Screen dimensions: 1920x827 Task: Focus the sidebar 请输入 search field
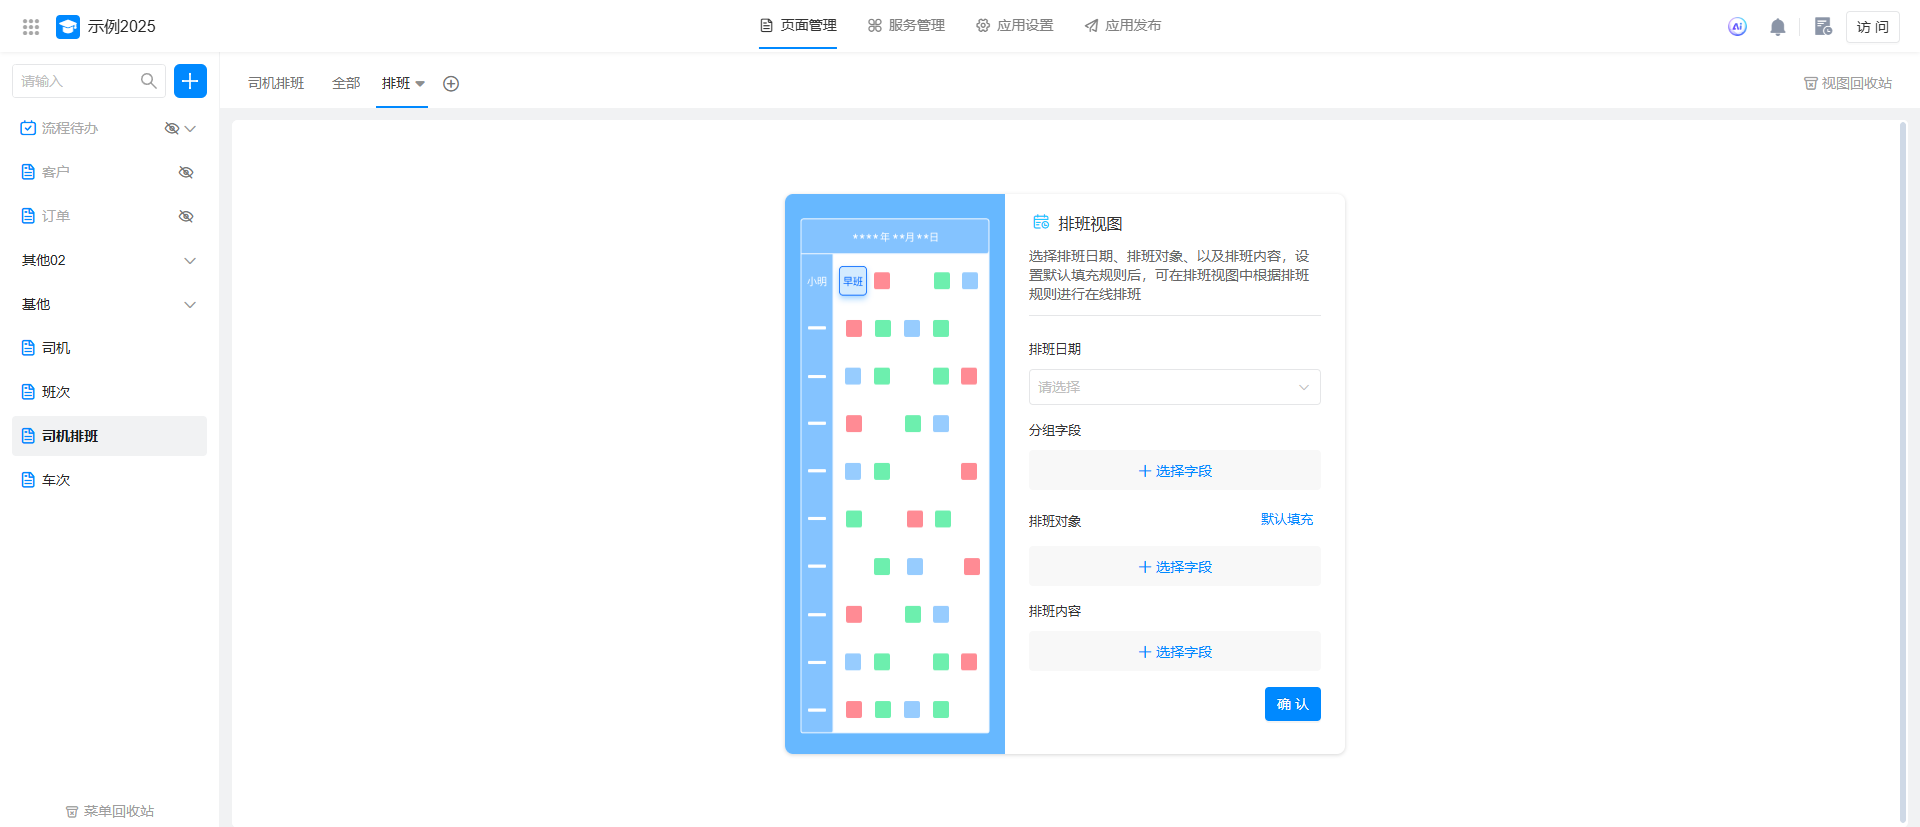coord(76,81)
